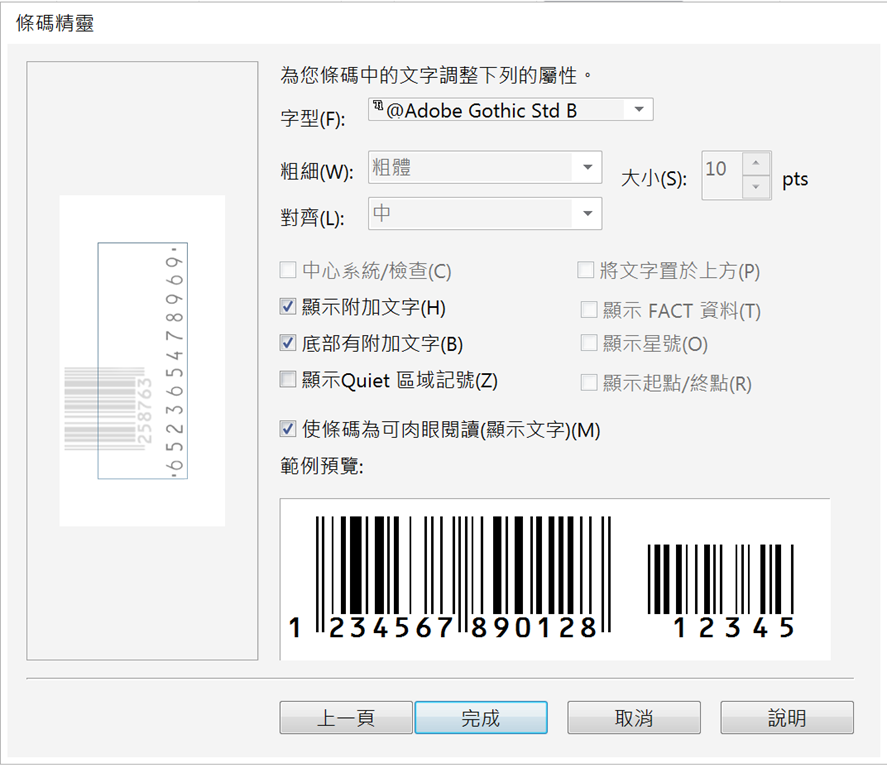The width and height of the screenshot is (887, 768).
Task: Click the 大小 size input field
Action: [x=722, y=175]
